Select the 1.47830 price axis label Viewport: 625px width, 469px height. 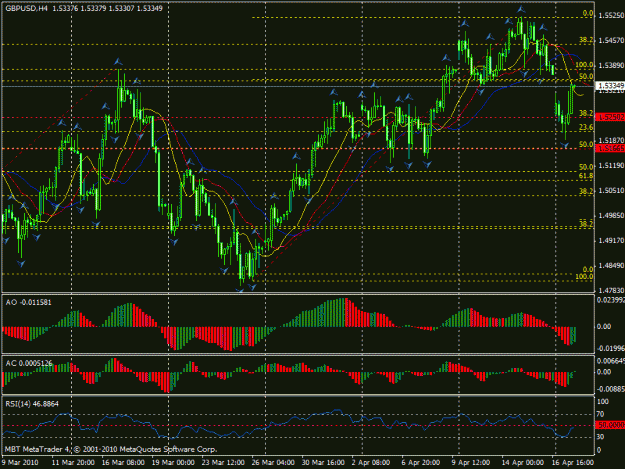(x=611, y=290)
